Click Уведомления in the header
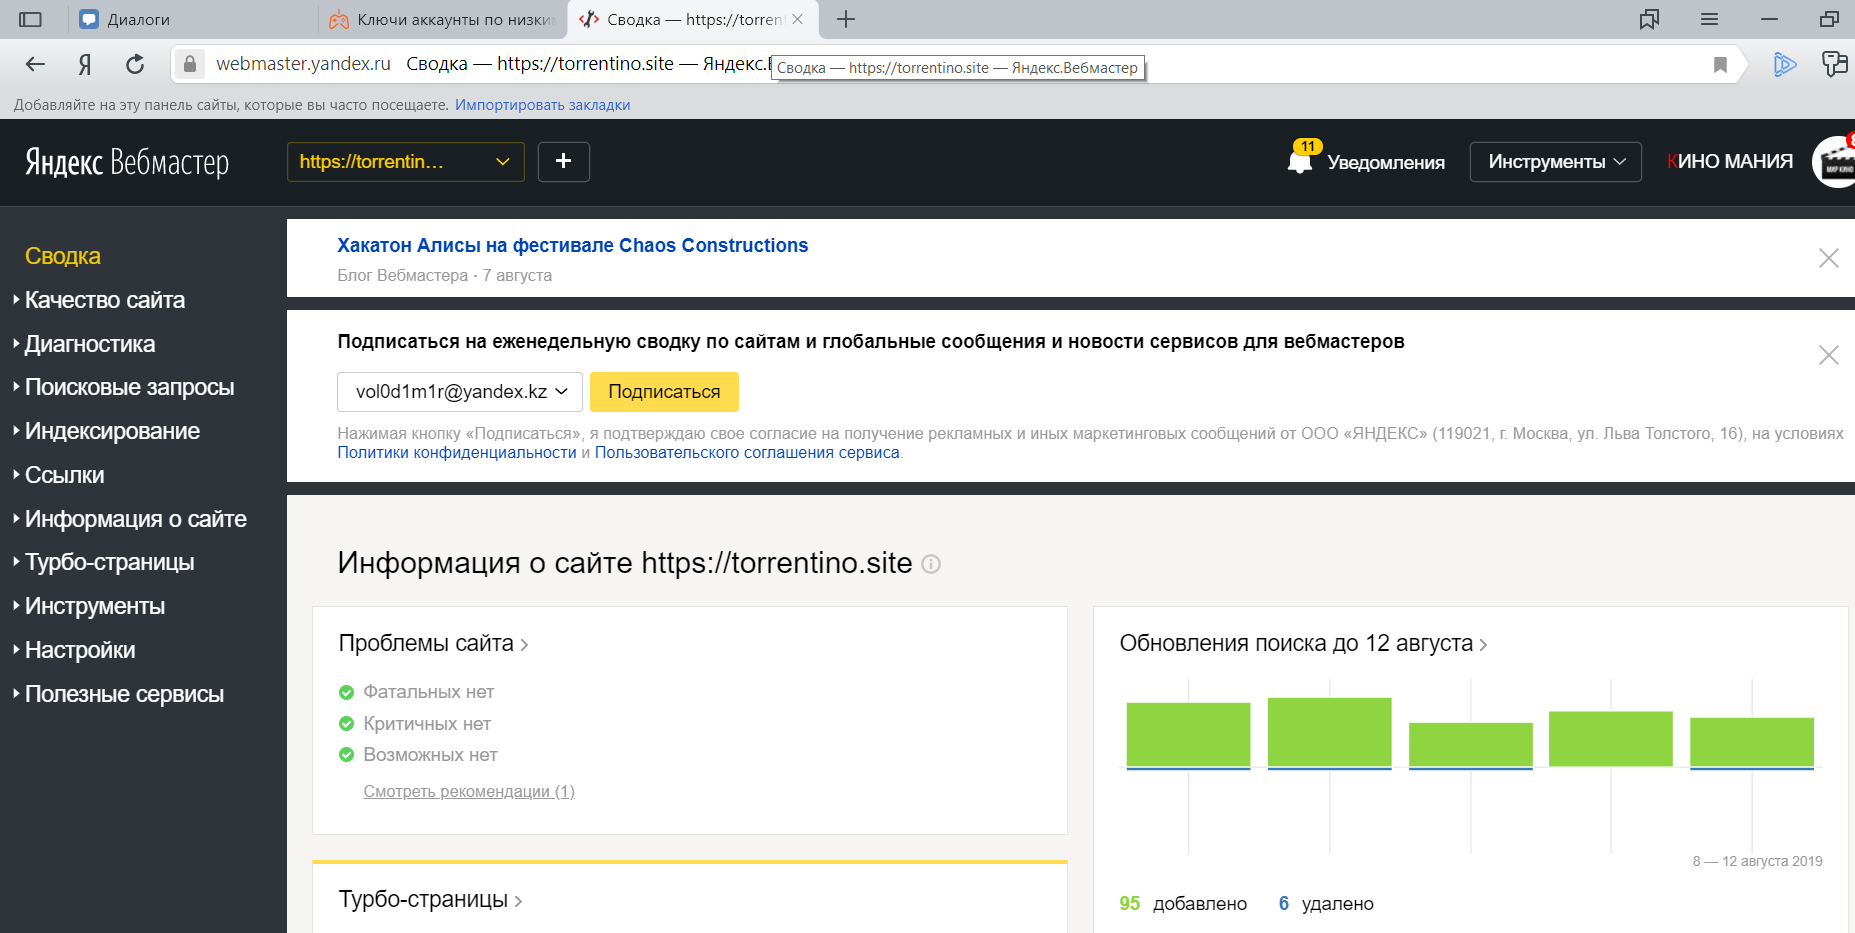 click(1386, 162)
